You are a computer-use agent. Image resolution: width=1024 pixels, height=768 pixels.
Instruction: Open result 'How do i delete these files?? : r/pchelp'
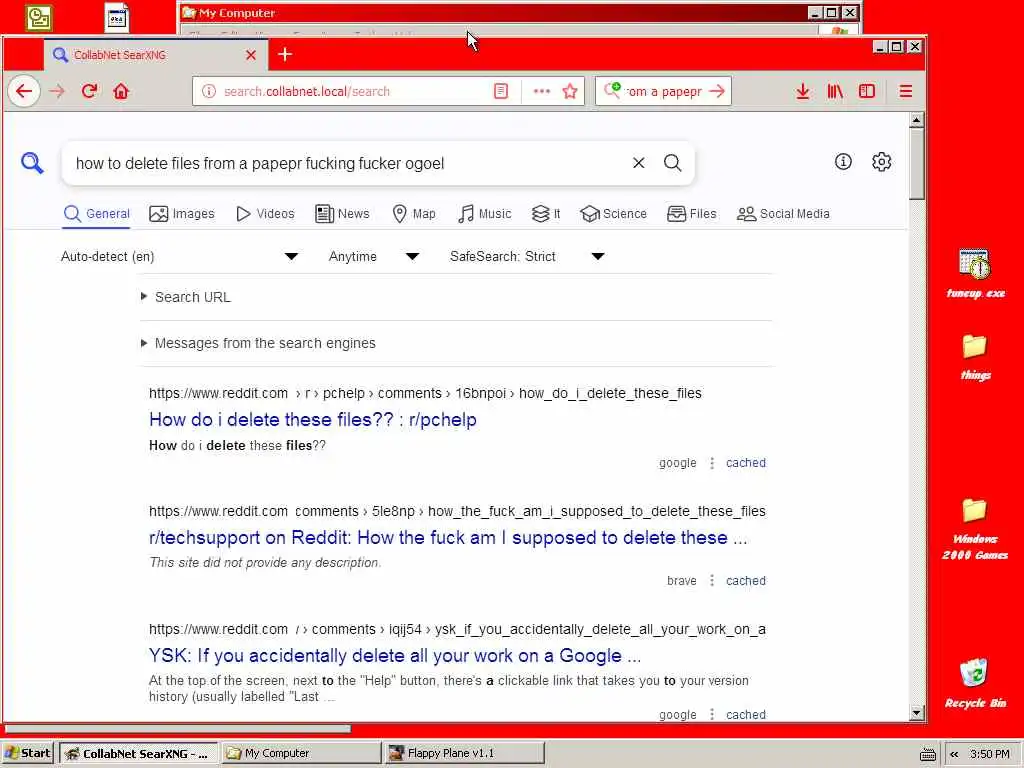point(313,419)
